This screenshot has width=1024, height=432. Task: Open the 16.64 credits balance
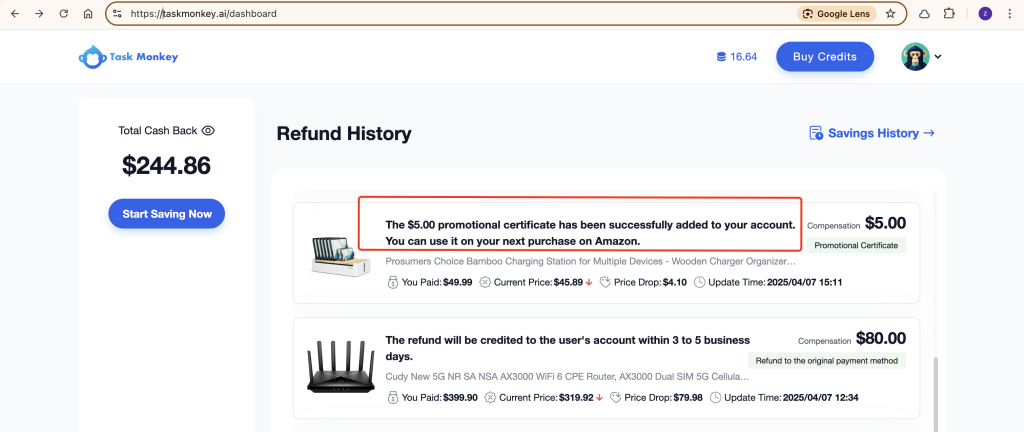tap(737, 57)
